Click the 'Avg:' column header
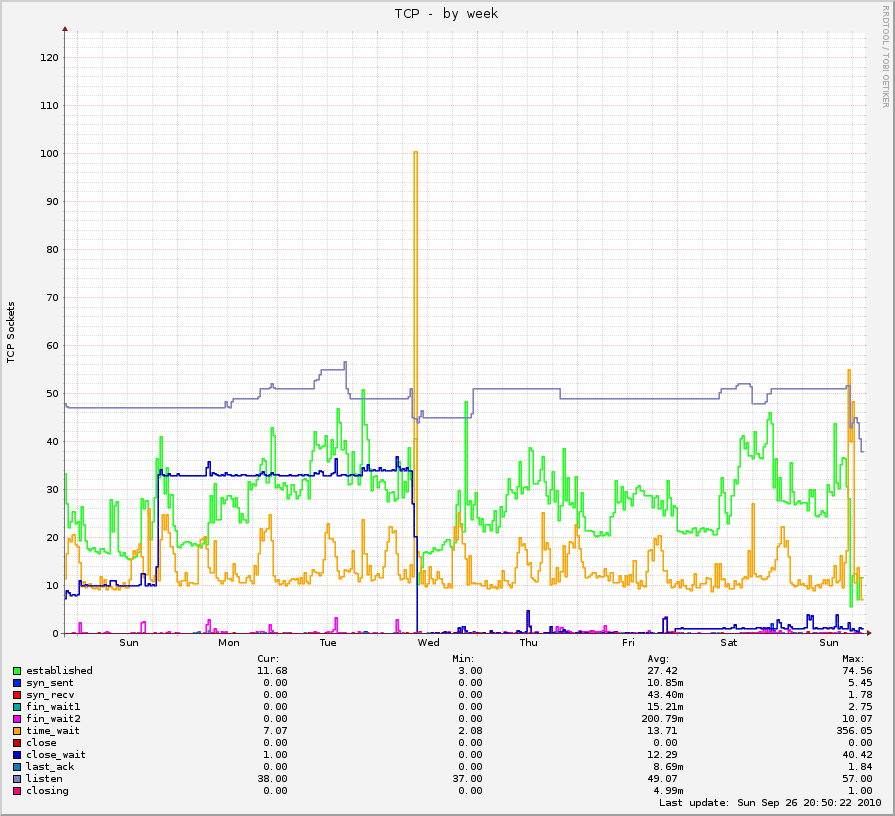 pyautogui.click(x=661, y=658)
